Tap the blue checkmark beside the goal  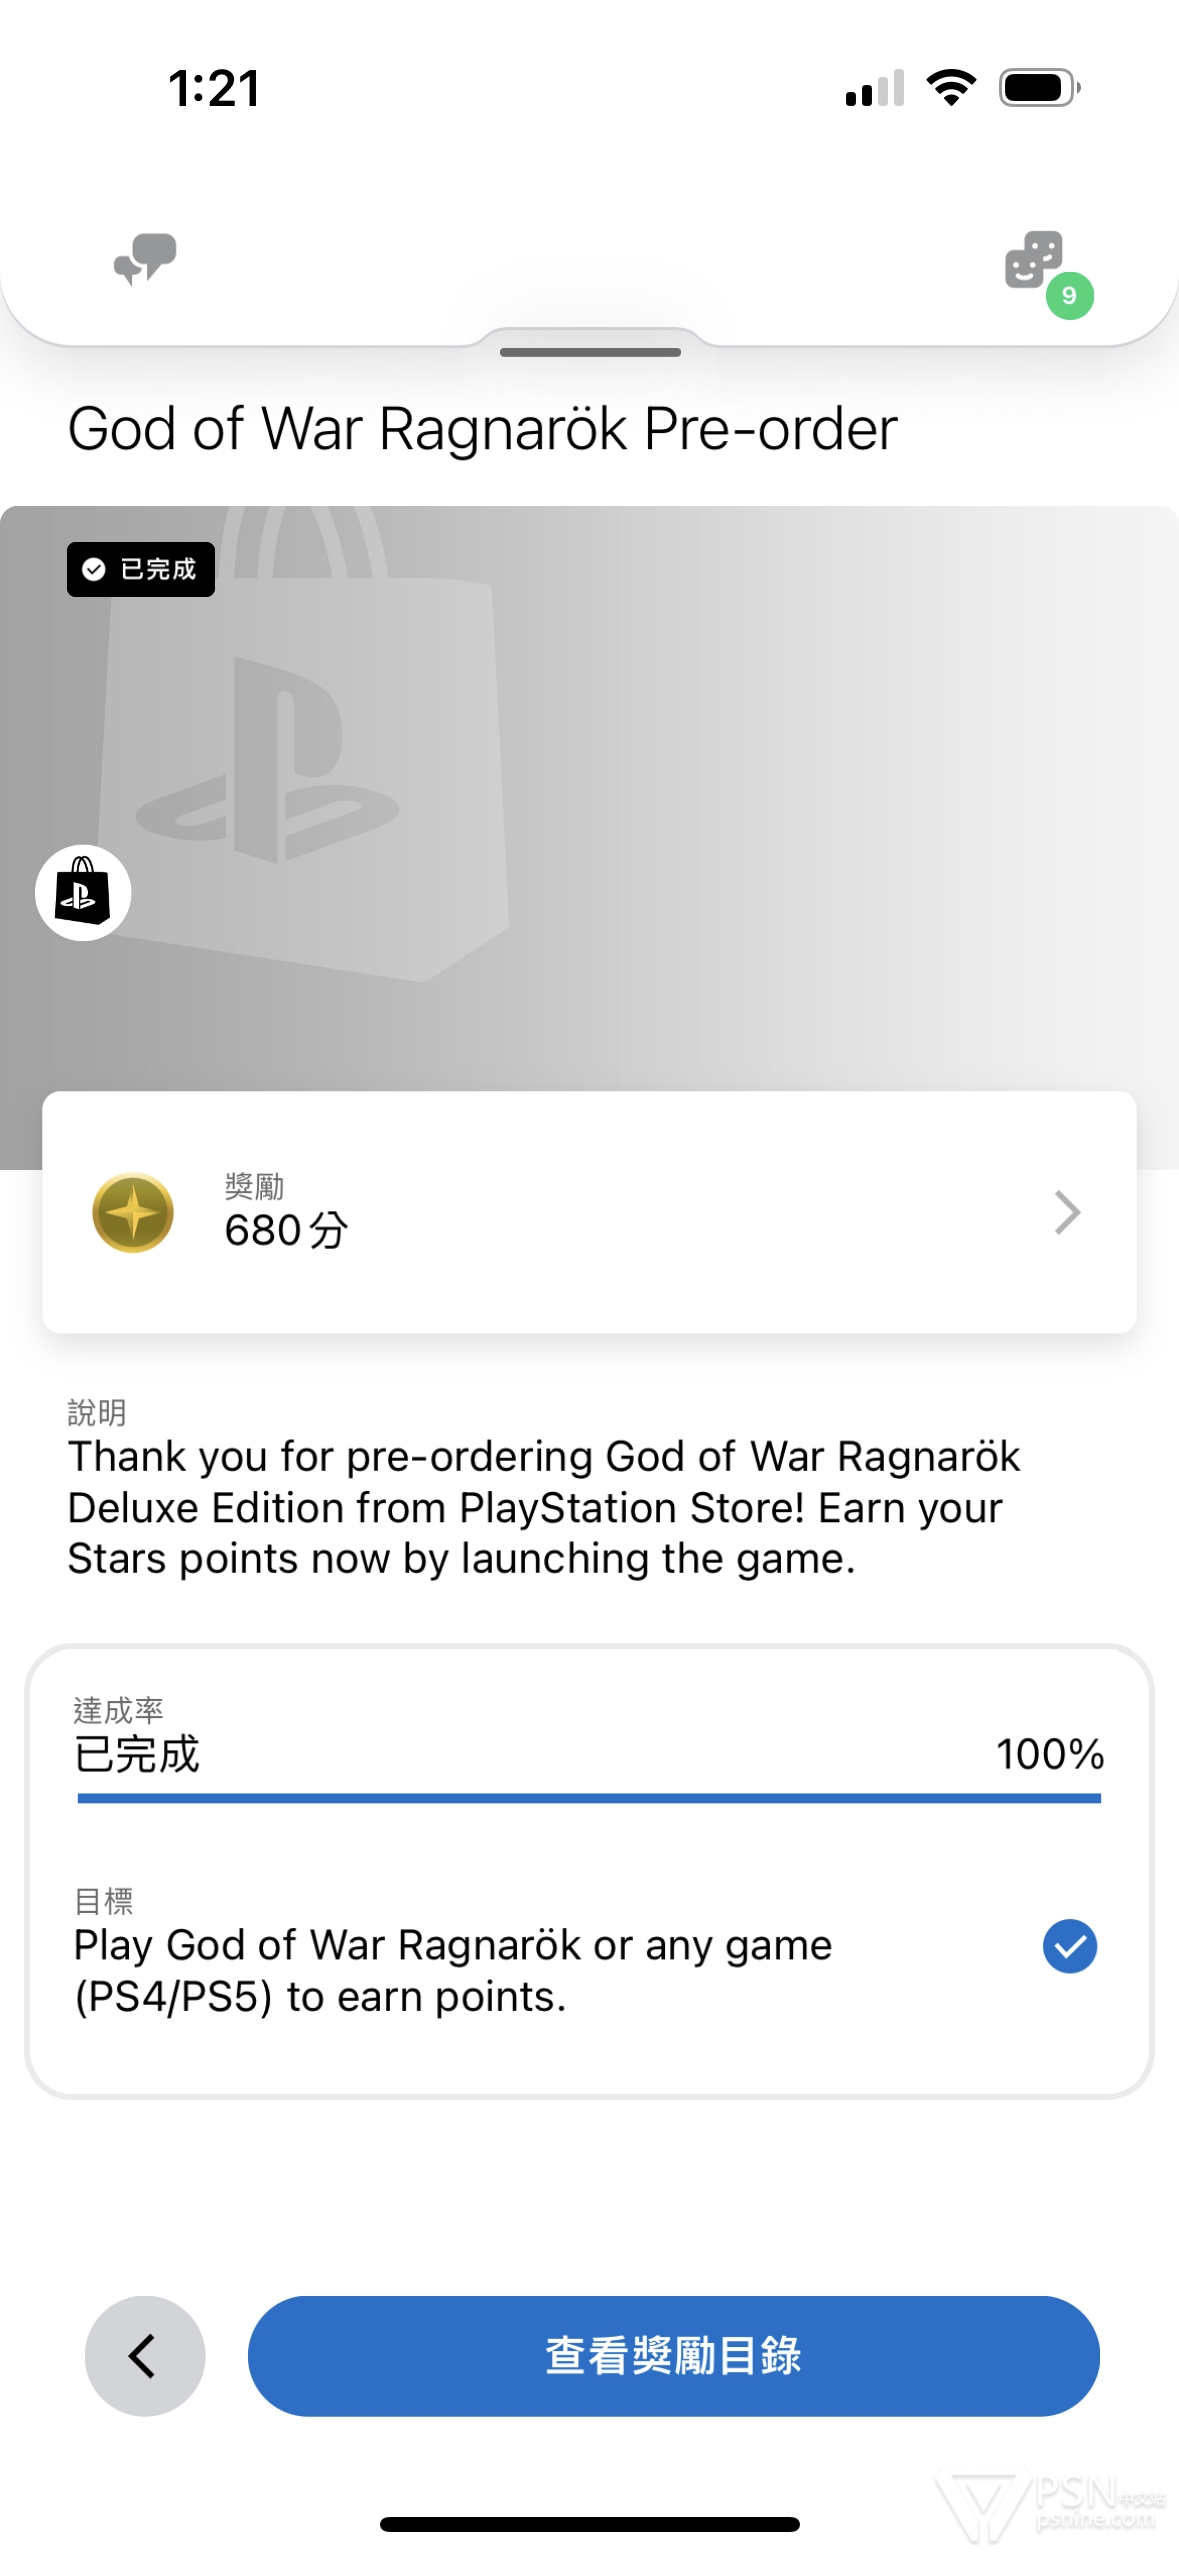pos(1069,1945)
